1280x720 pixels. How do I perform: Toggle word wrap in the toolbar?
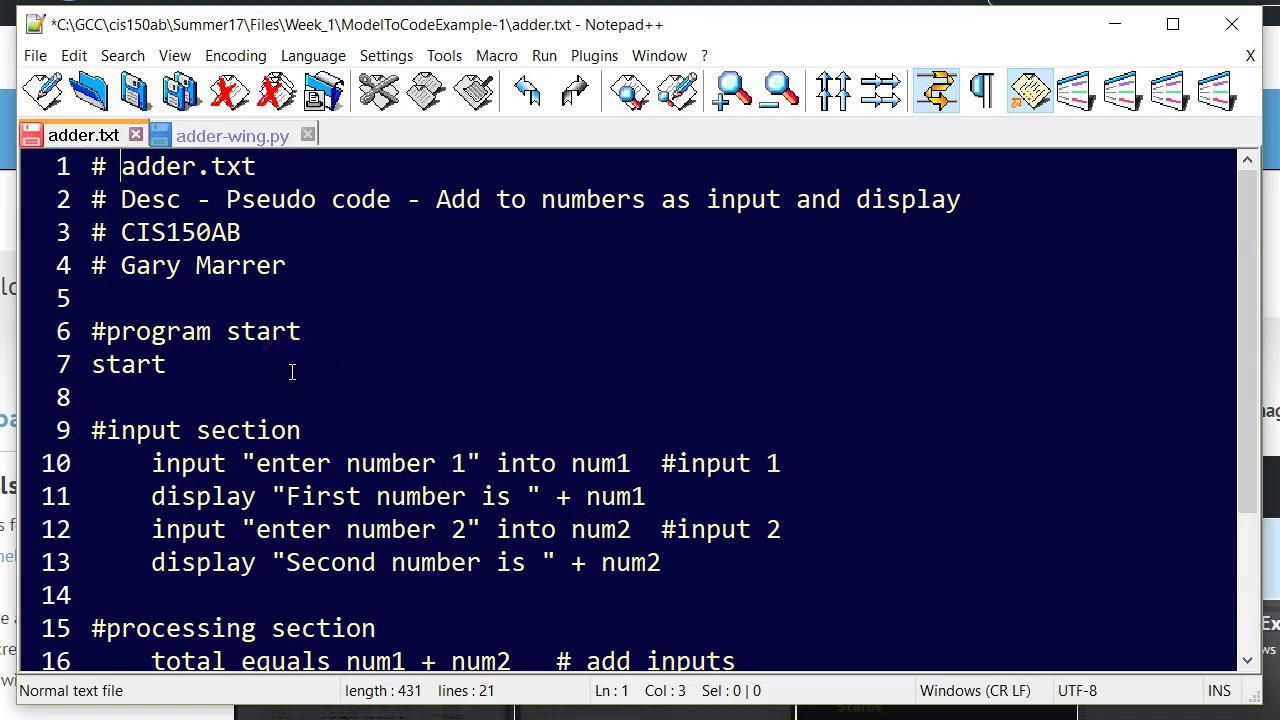point(936,92)
